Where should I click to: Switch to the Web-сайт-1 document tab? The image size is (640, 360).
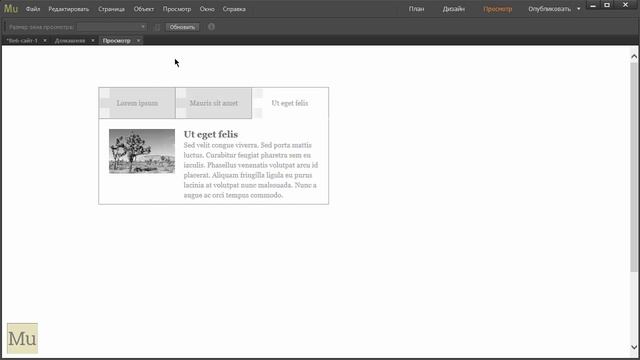pyautogui.click(x=22, y=40)
